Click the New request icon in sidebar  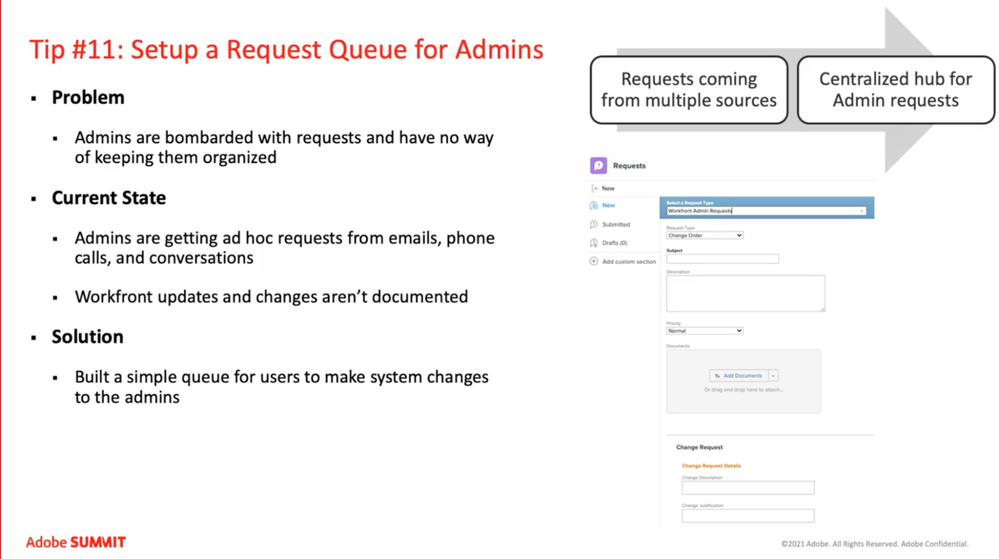click(594, 205)
